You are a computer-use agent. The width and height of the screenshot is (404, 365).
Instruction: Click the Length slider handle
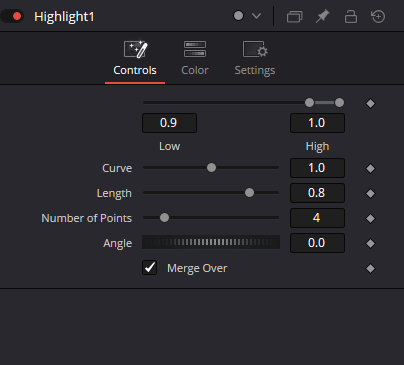tap(249, 192)
